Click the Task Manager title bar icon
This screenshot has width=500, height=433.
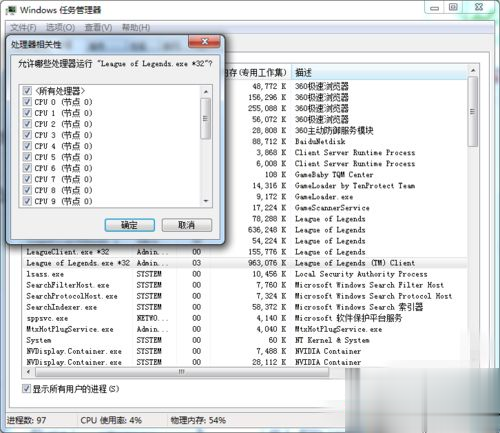coord(11,10)
